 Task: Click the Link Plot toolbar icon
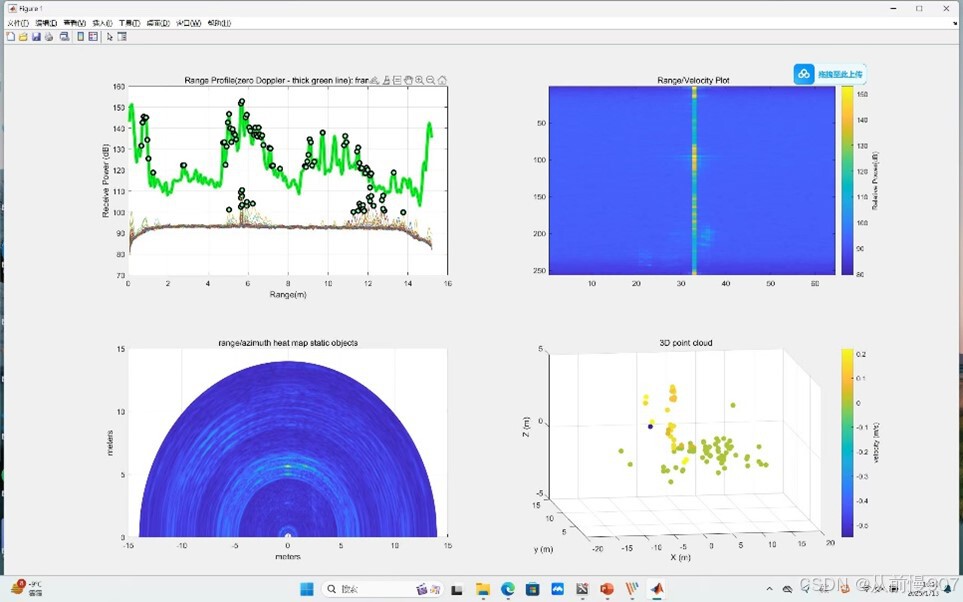pos(64,37)
